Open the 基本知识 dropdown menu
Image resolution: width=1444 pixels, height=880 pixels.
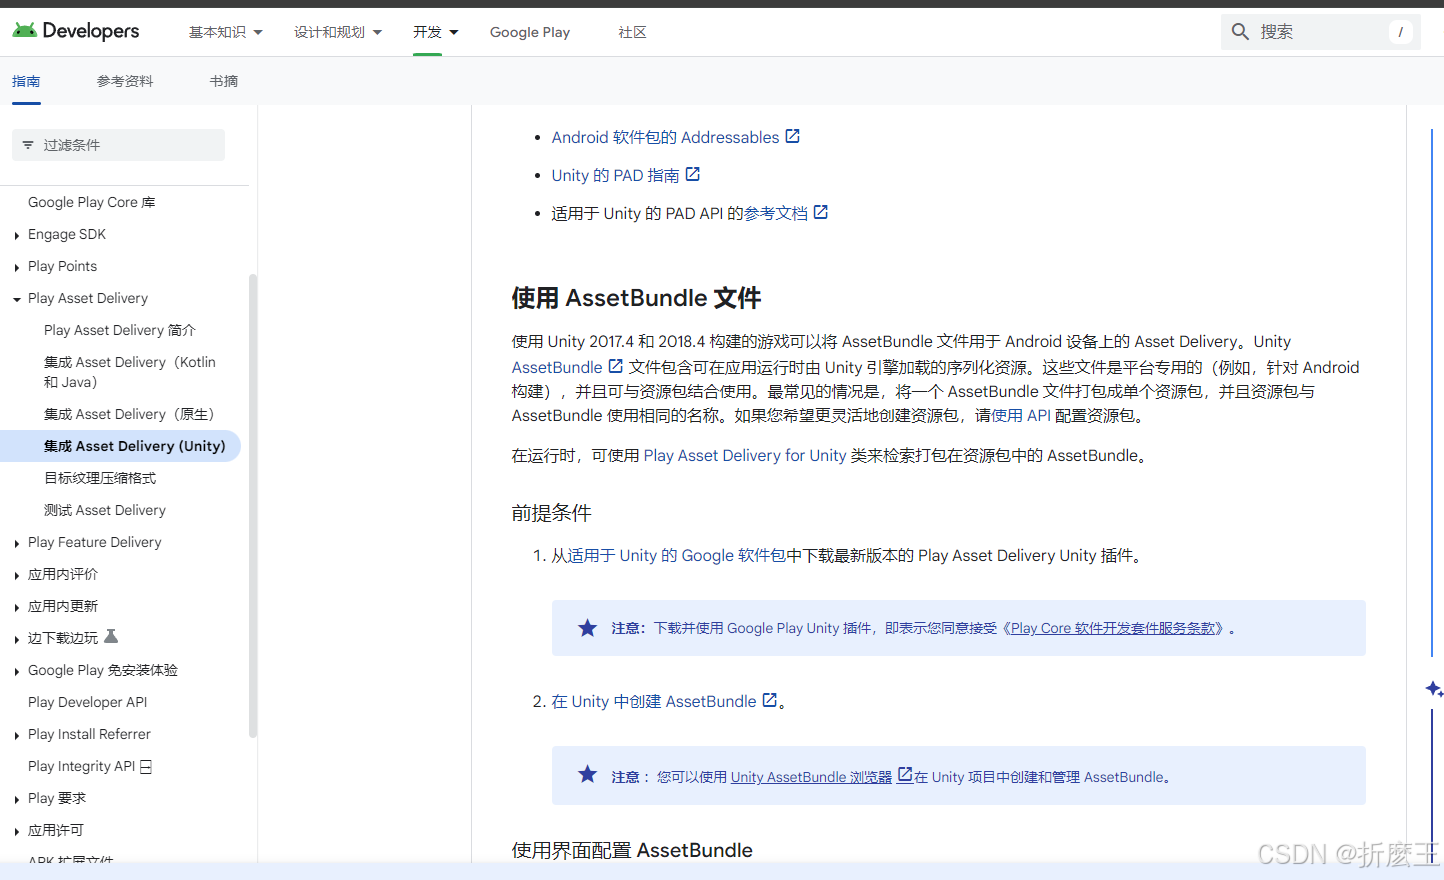(x=226, y=32)
